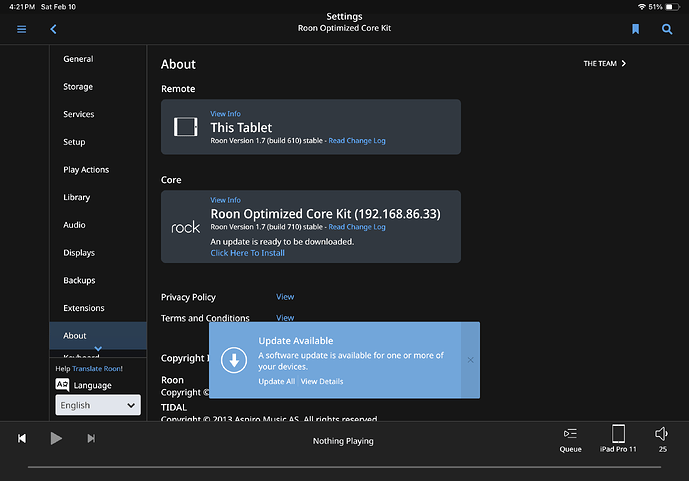Click the Roon Optimized Core Kit (192.168.86.33) title
The height and width of the screenshot is (481, 689).
tap(325, 214)
